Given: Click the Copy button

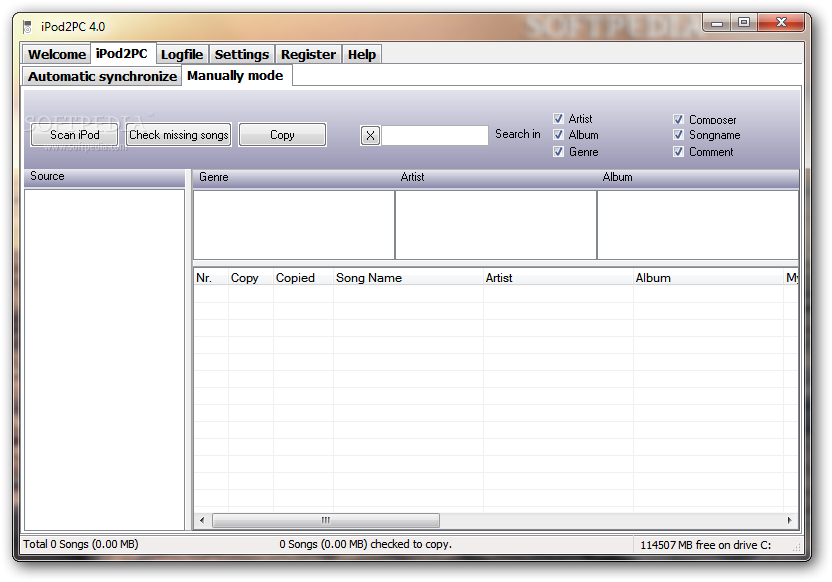Looking at the screenshot, I should click(x=282, y=135).
